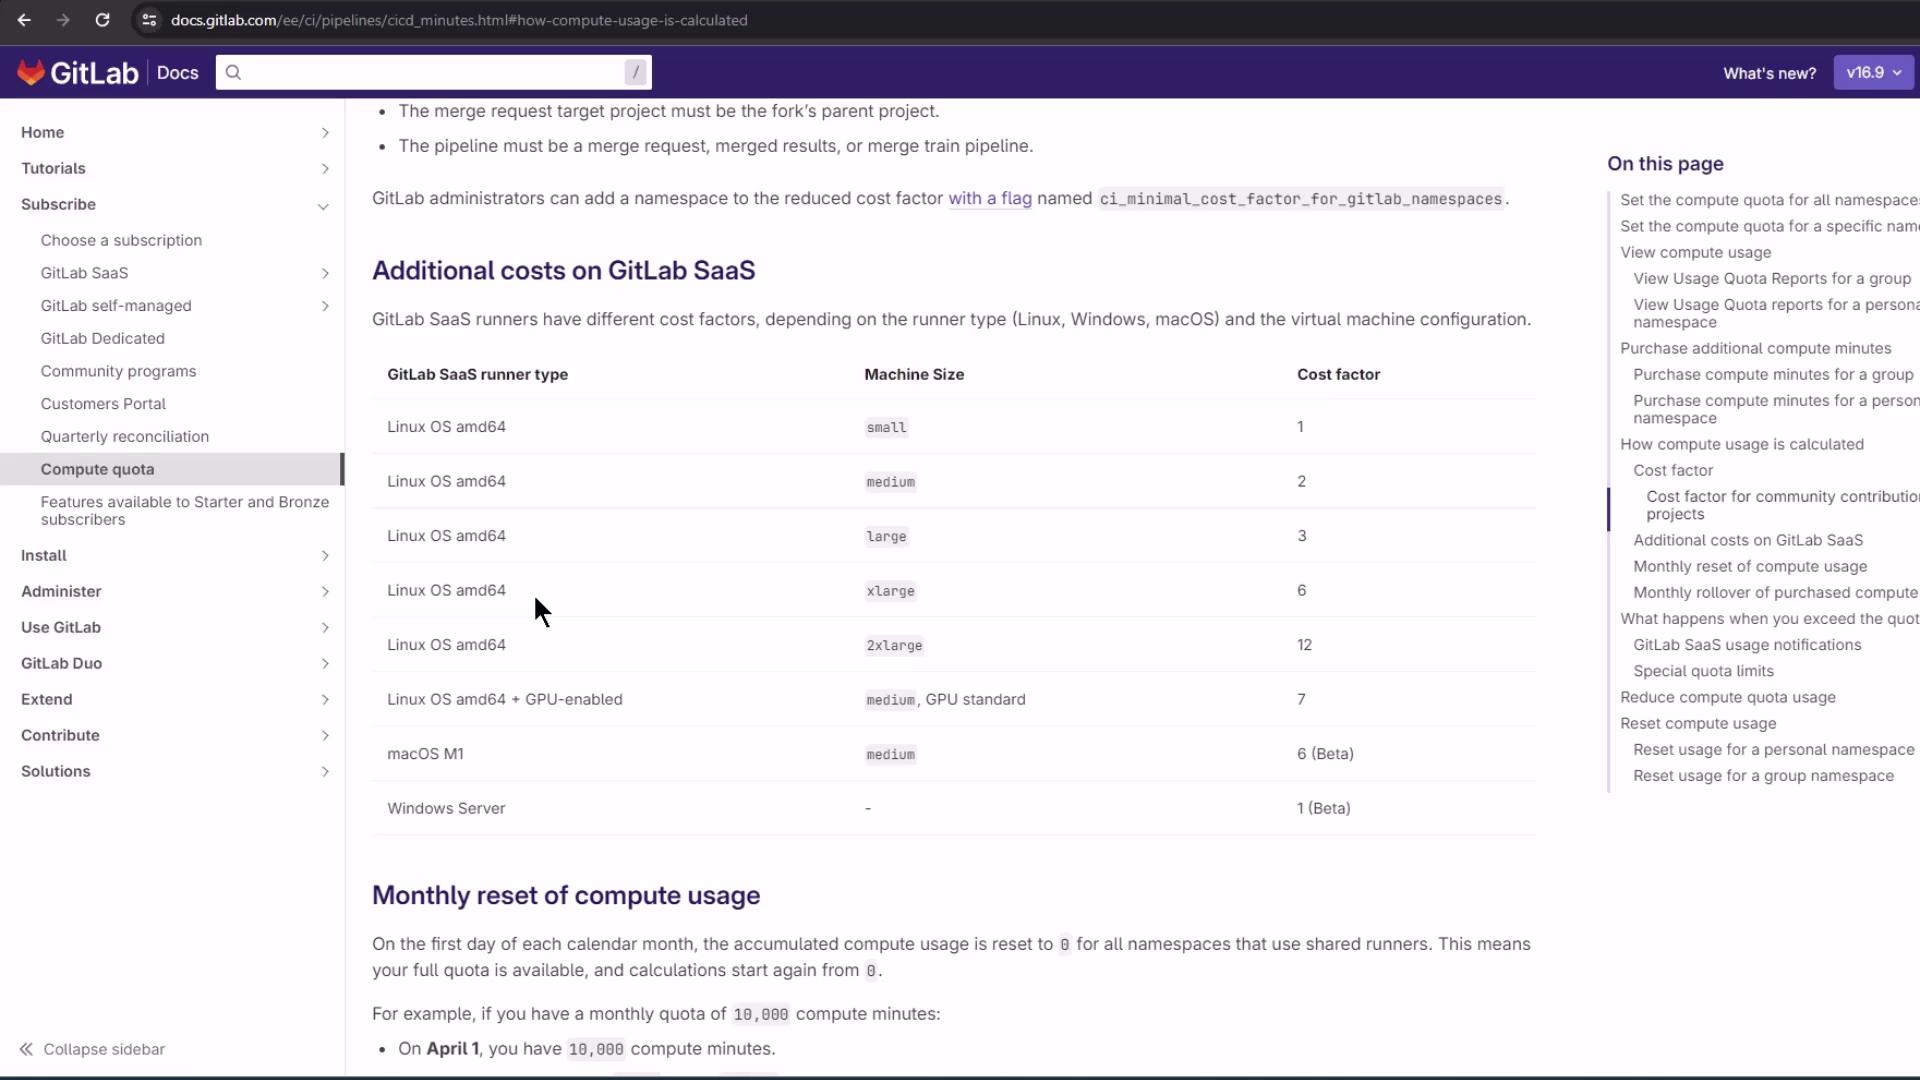The height and width of the screenshot is (1080, 1920).
Task: Click the browser back arrow
Action: pos(24,20)
